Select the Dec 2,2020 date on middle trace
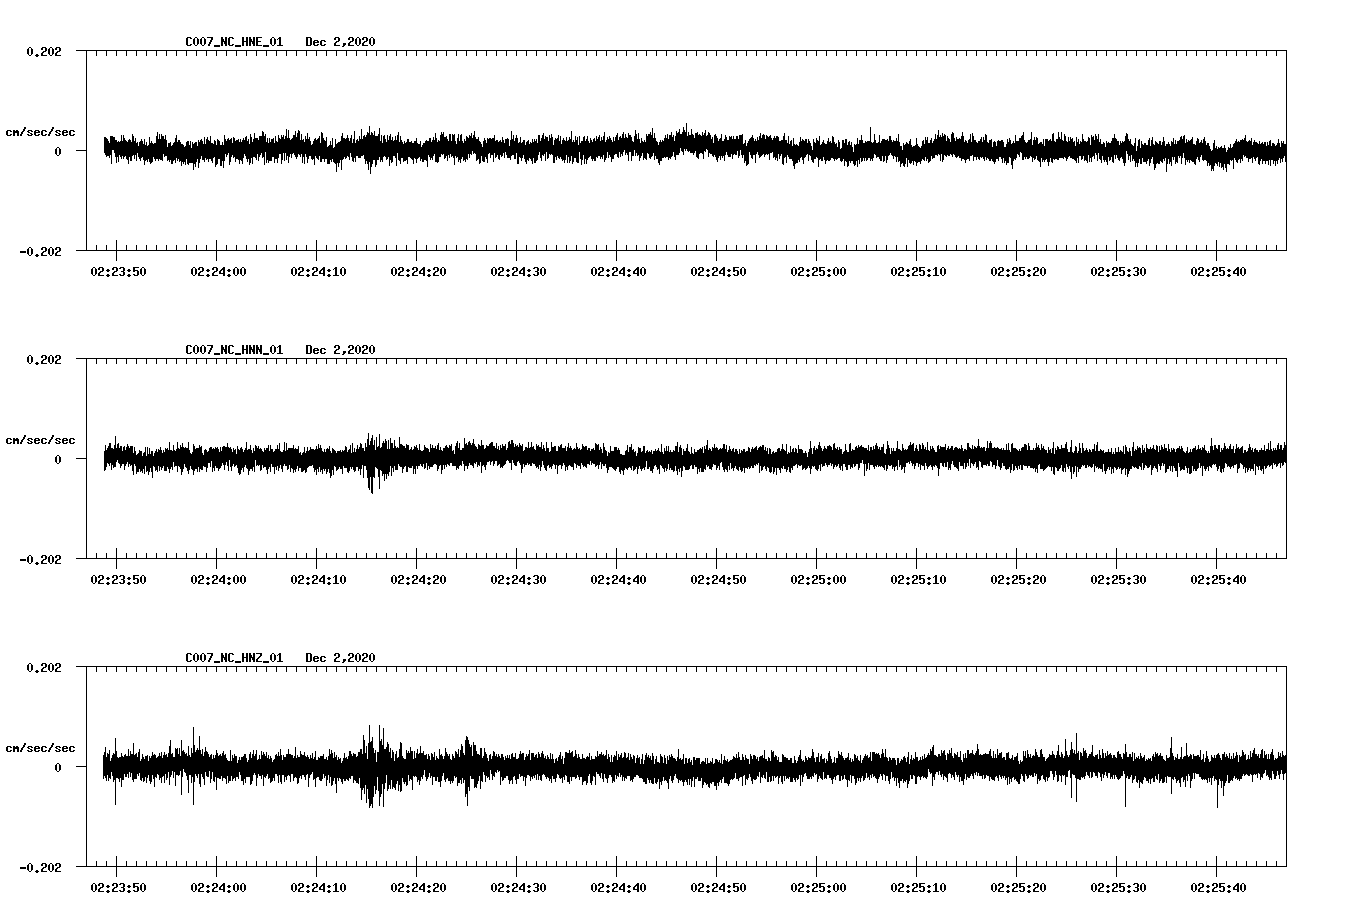The width and height of the screenshot is (1358, 924). coord(341,350)
